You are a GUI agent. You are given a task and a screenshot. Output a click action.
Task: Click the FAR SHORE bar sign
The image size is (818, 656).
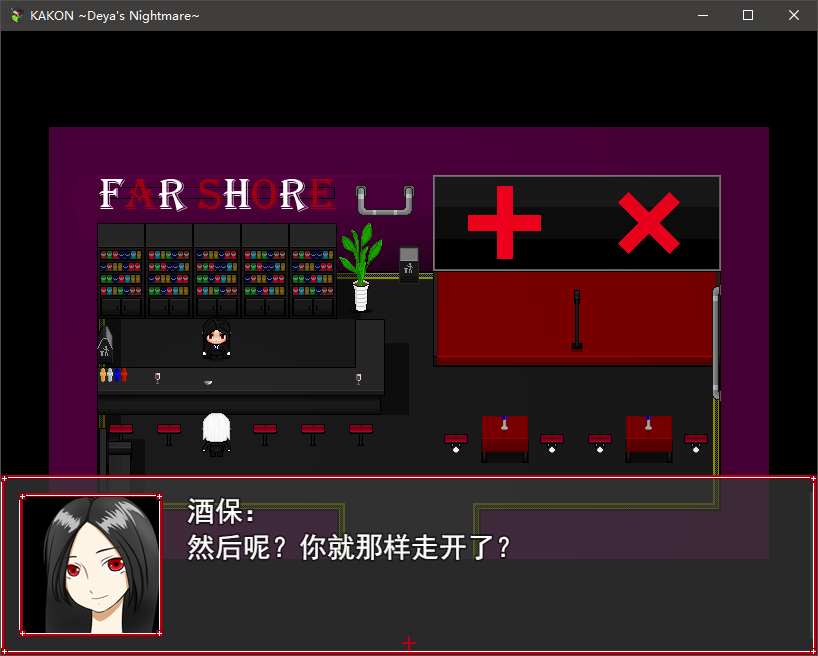click(217, 194)
